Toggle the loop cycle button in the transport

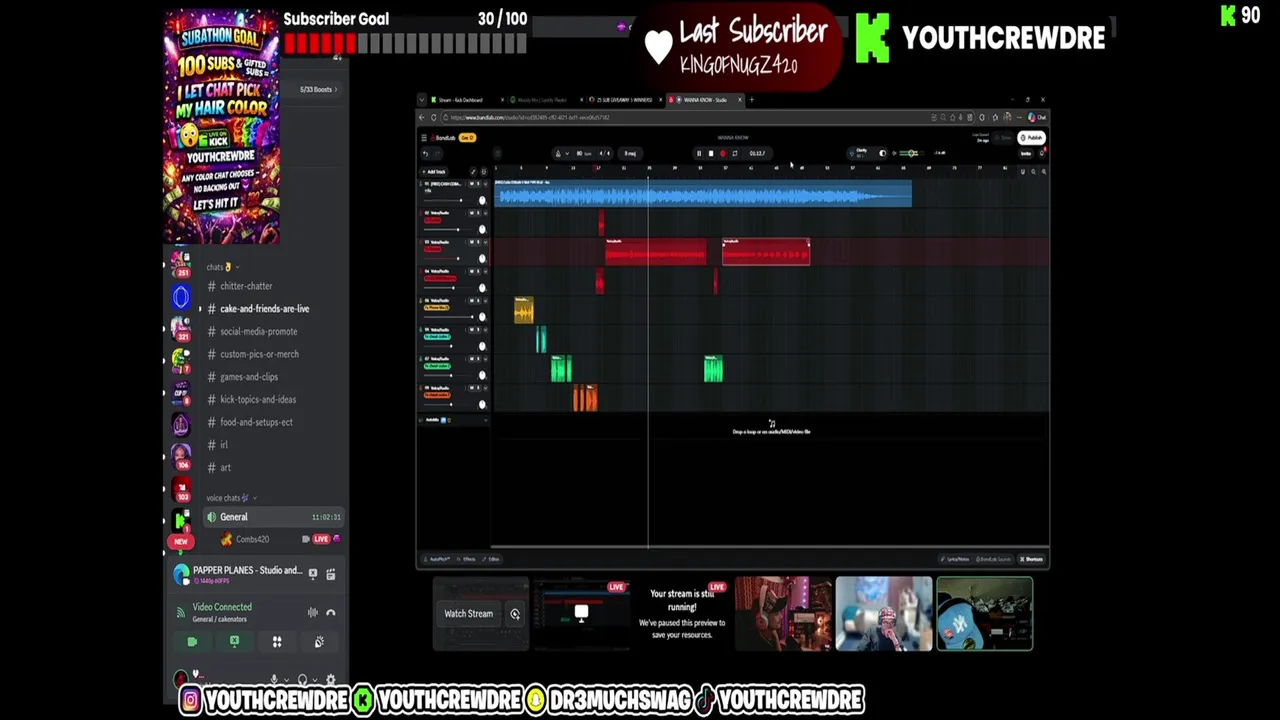pyautogui.click(x=735, y=153)
